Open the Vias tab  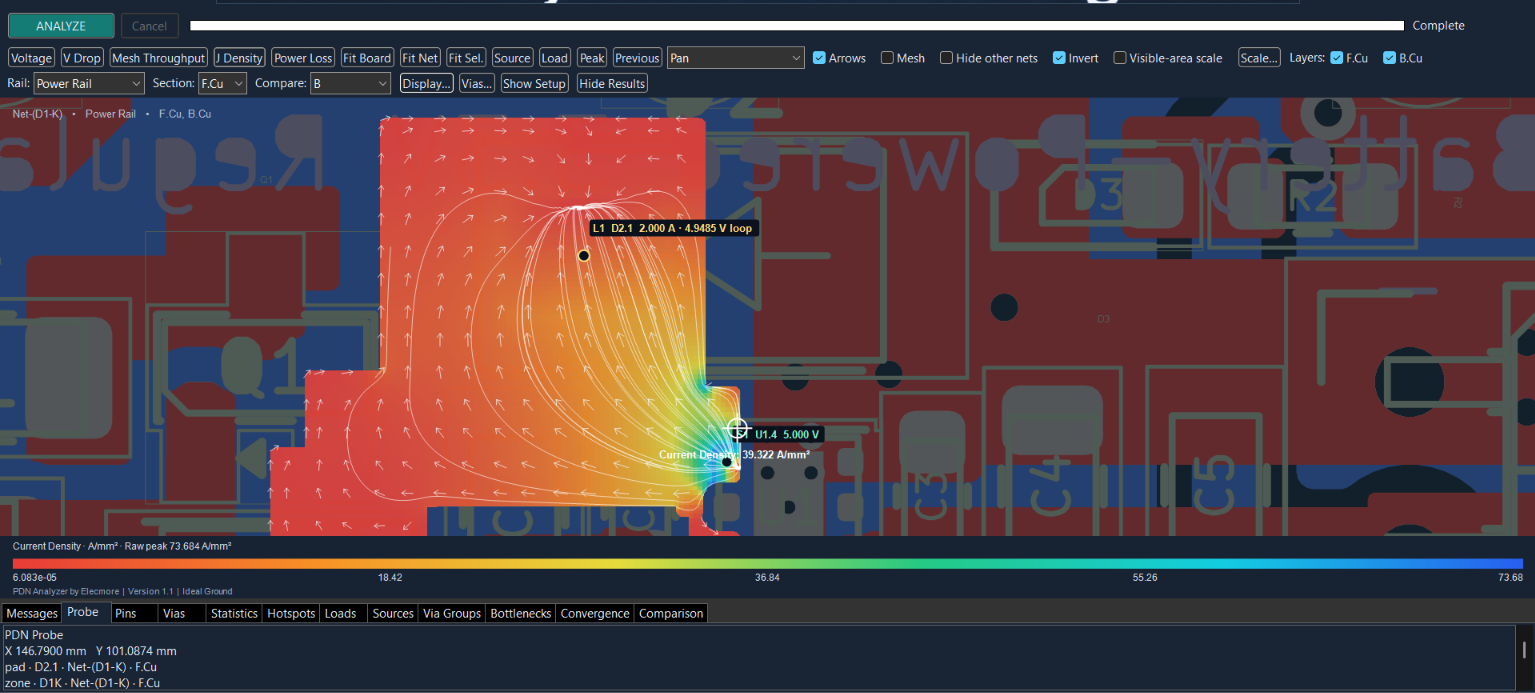(x=182, y=613)
